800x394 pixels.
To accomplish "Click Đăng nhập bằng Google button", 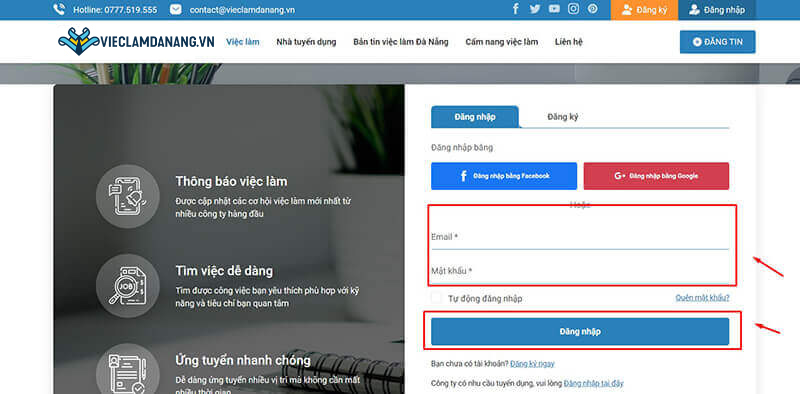I will (x=656, y=176).
